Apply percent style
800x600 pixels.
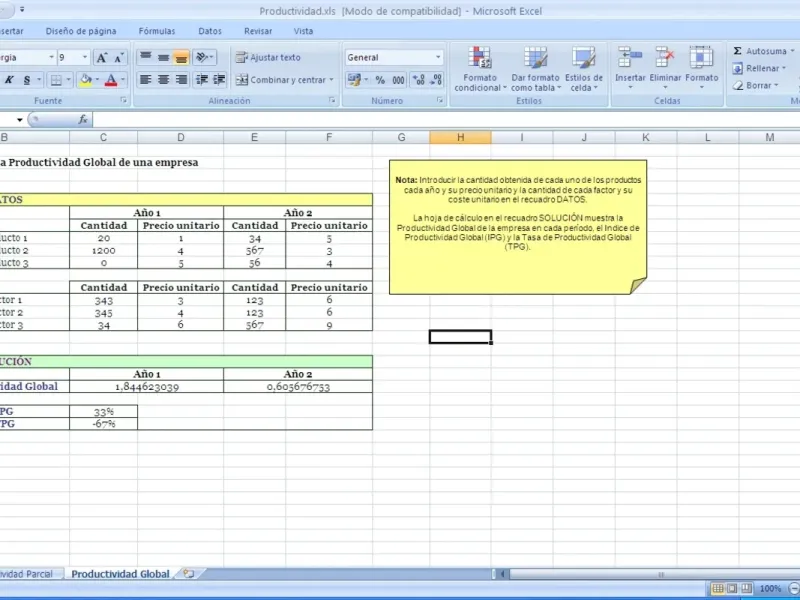(x=380, y=80)
